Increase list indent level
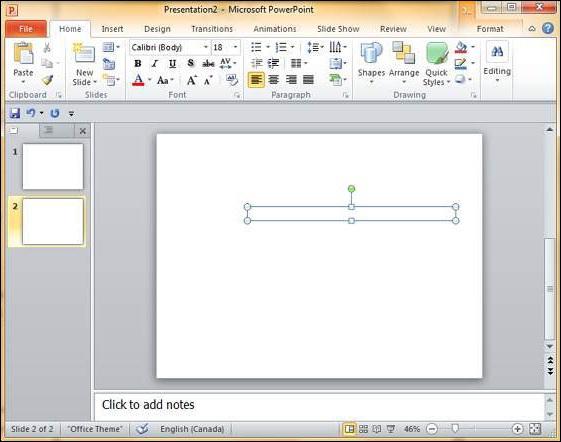Image resolution: width=561 pixels, height=442 pixels. point(274,63)
